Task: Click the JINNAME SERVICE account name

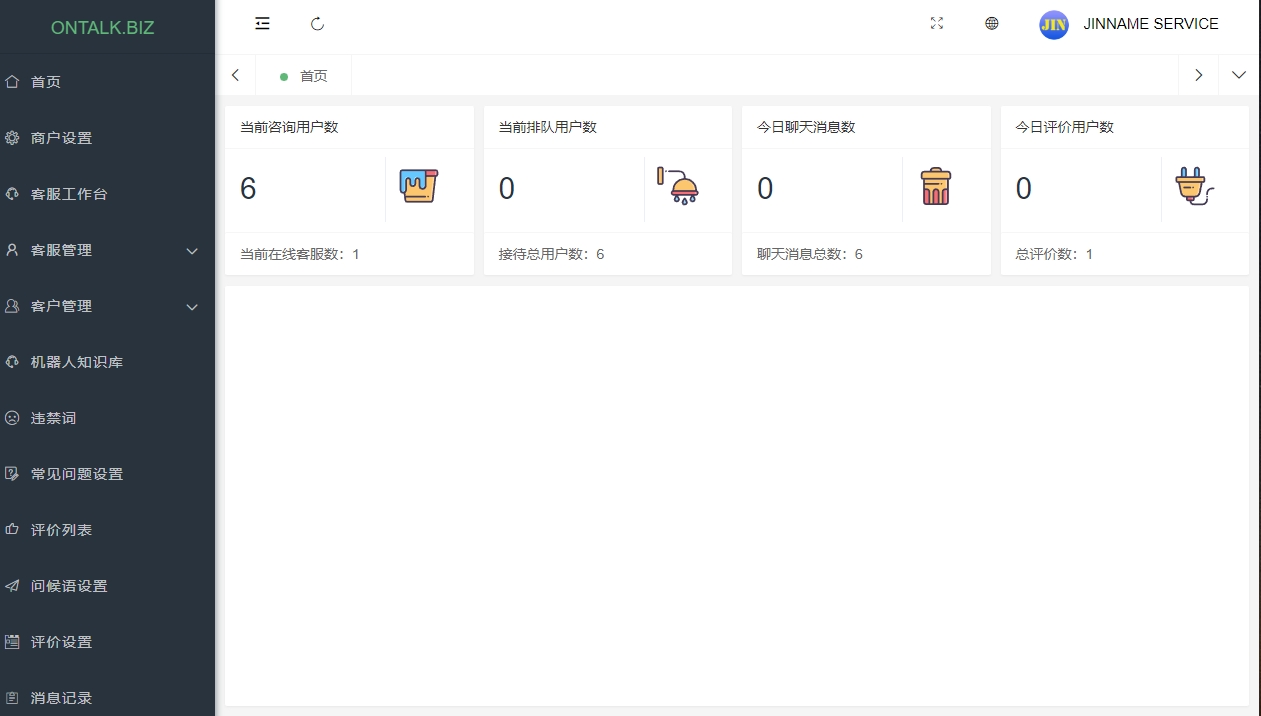Action: click(1151, 24)
